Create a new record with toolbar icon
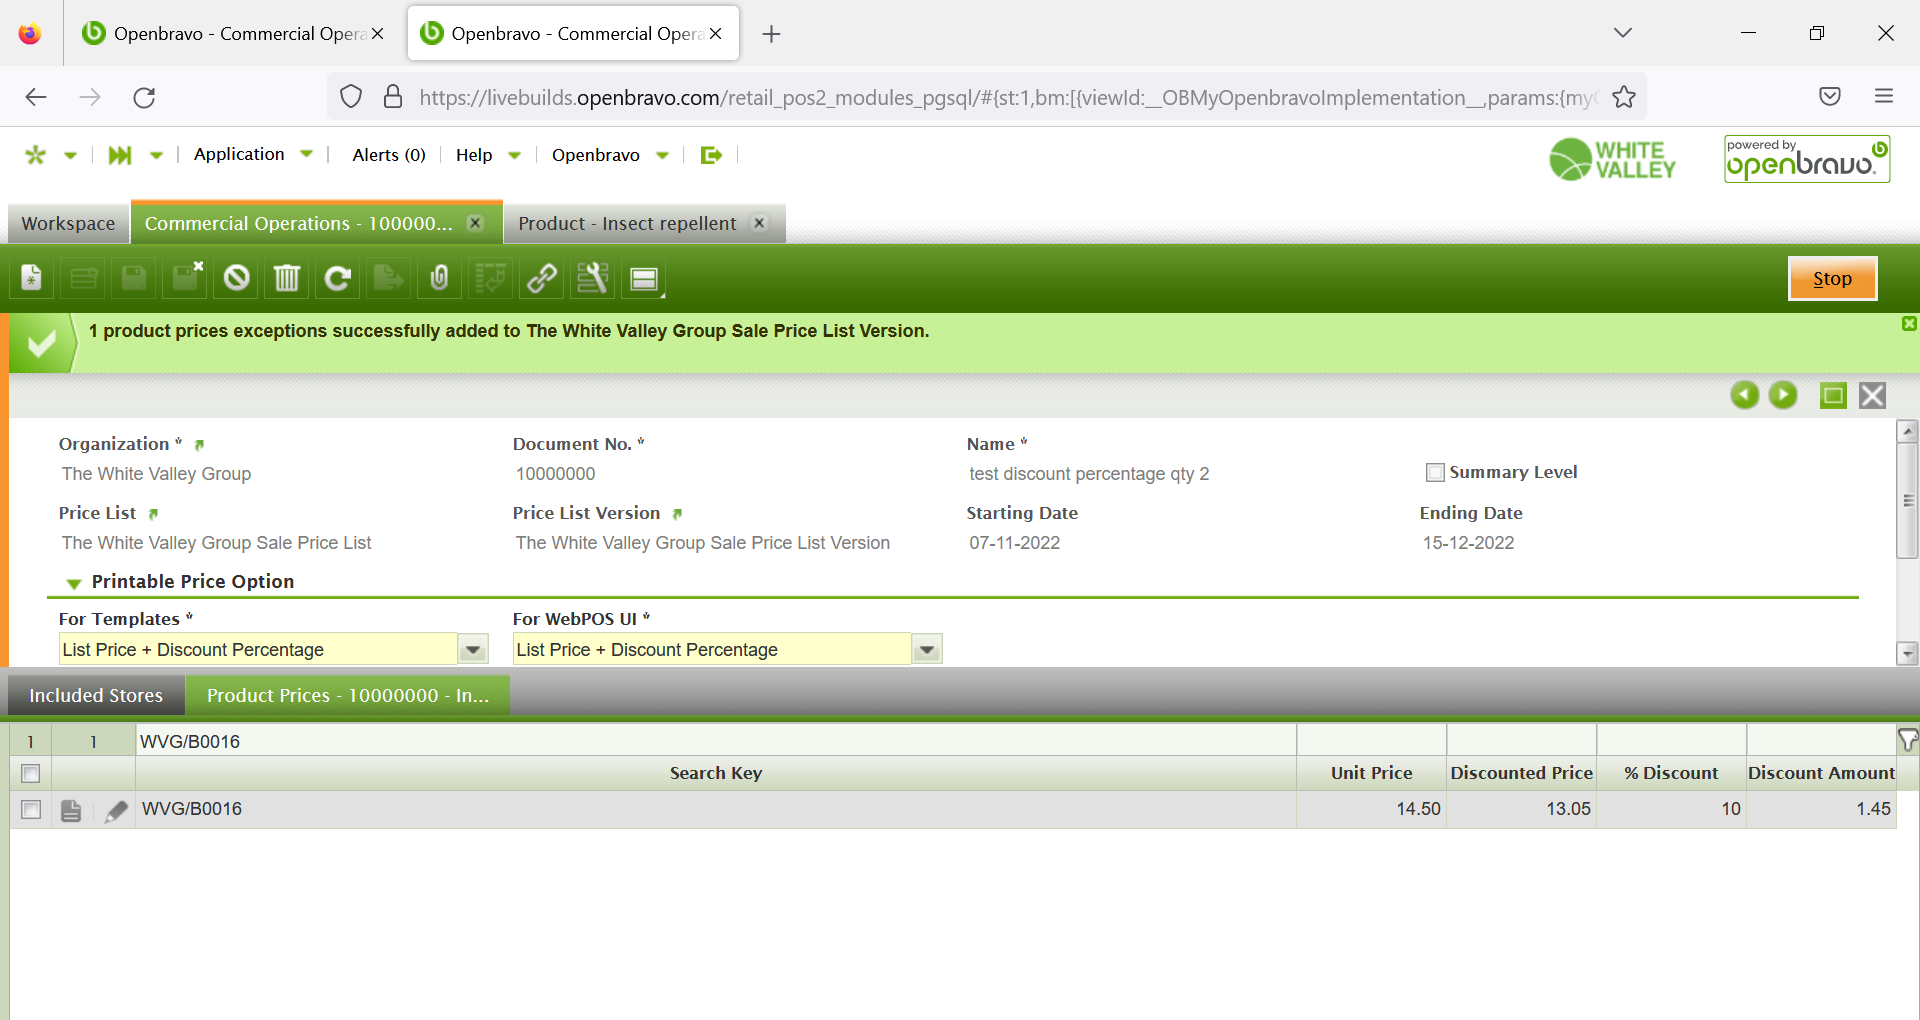Screen dimensions: 1920x1020 tap(32, 278)
